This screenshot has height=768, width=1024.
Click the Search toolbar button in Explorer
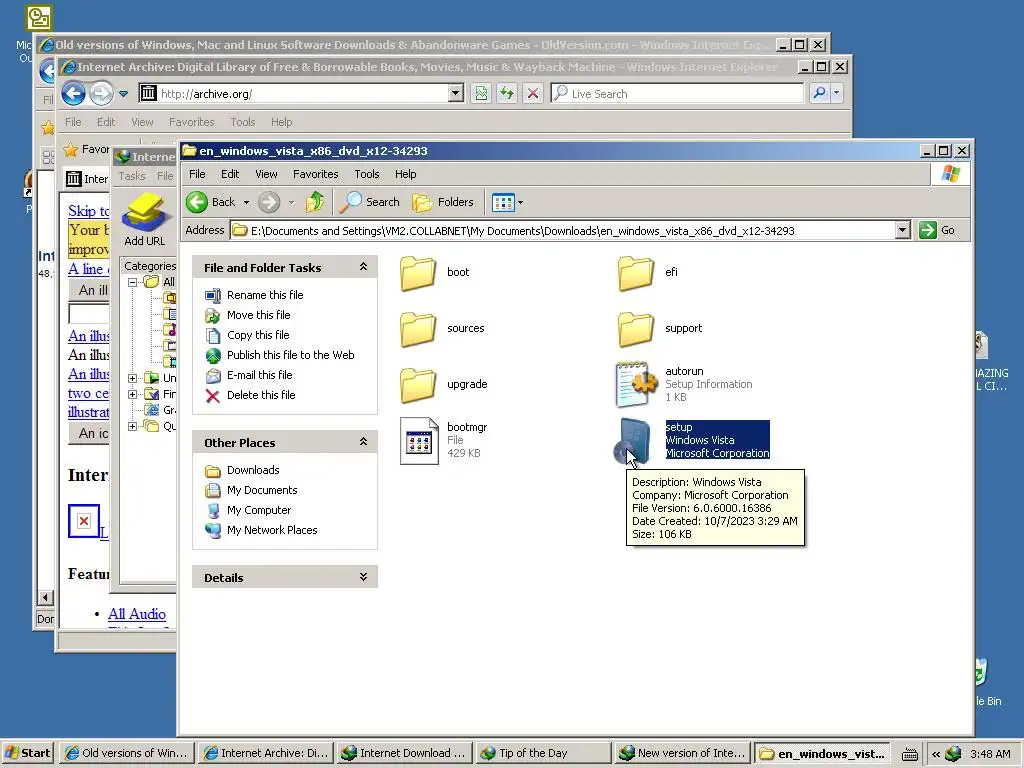coord(370,202)
